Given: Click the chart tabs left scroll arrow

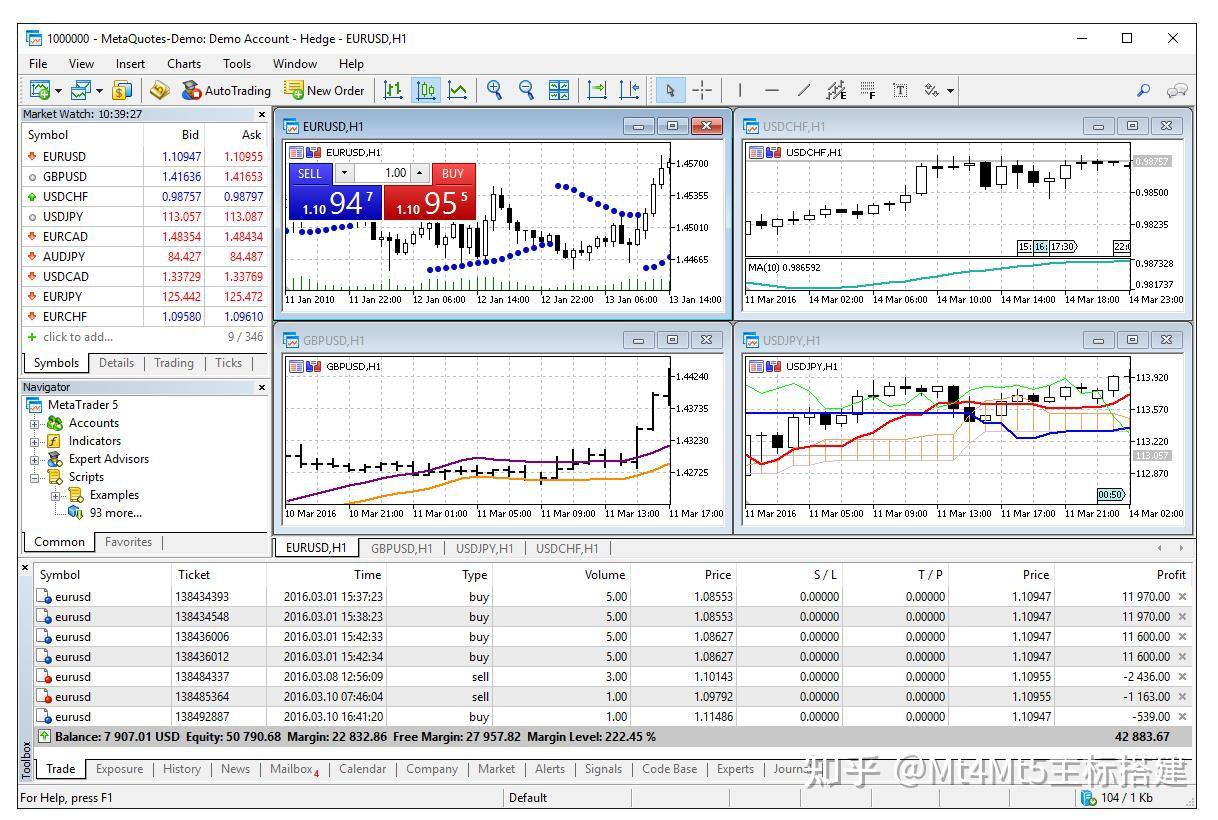Looking at the screenshot, I should [1160, 548].
